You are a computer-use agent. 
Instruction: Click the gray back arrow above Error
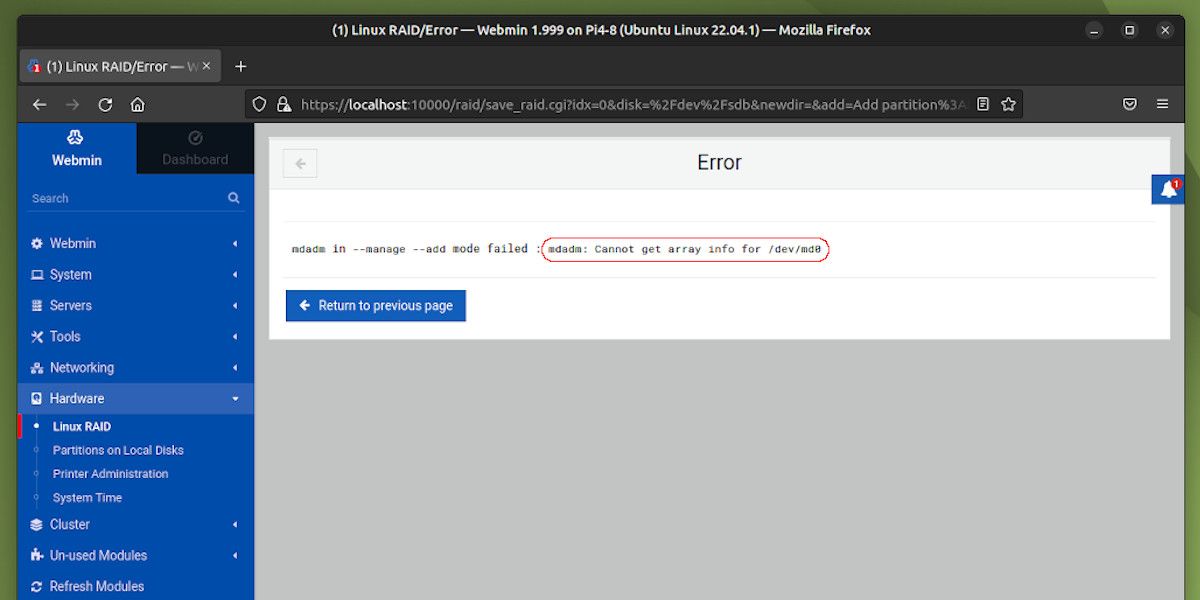[300, 162]
